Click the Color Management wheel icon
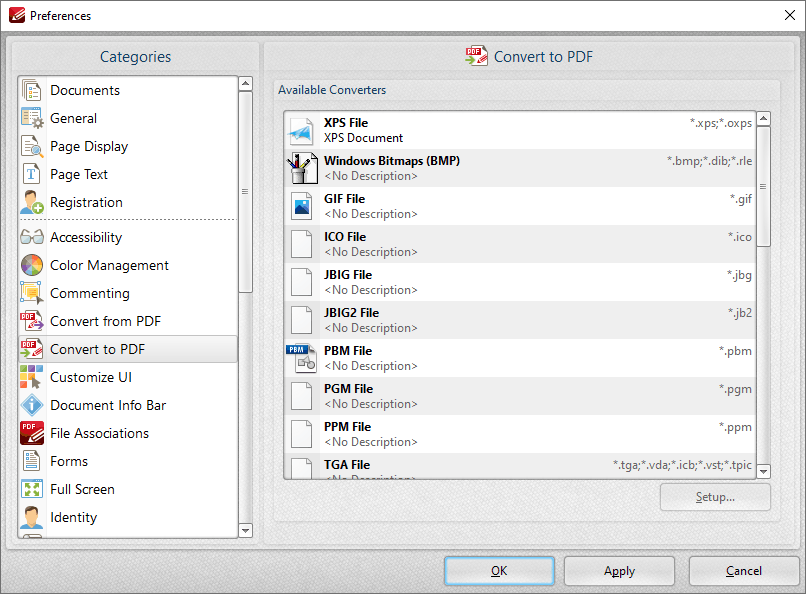The width and height of the screenshot is (806, 594). pyautogui.click(x=32, y=265)
